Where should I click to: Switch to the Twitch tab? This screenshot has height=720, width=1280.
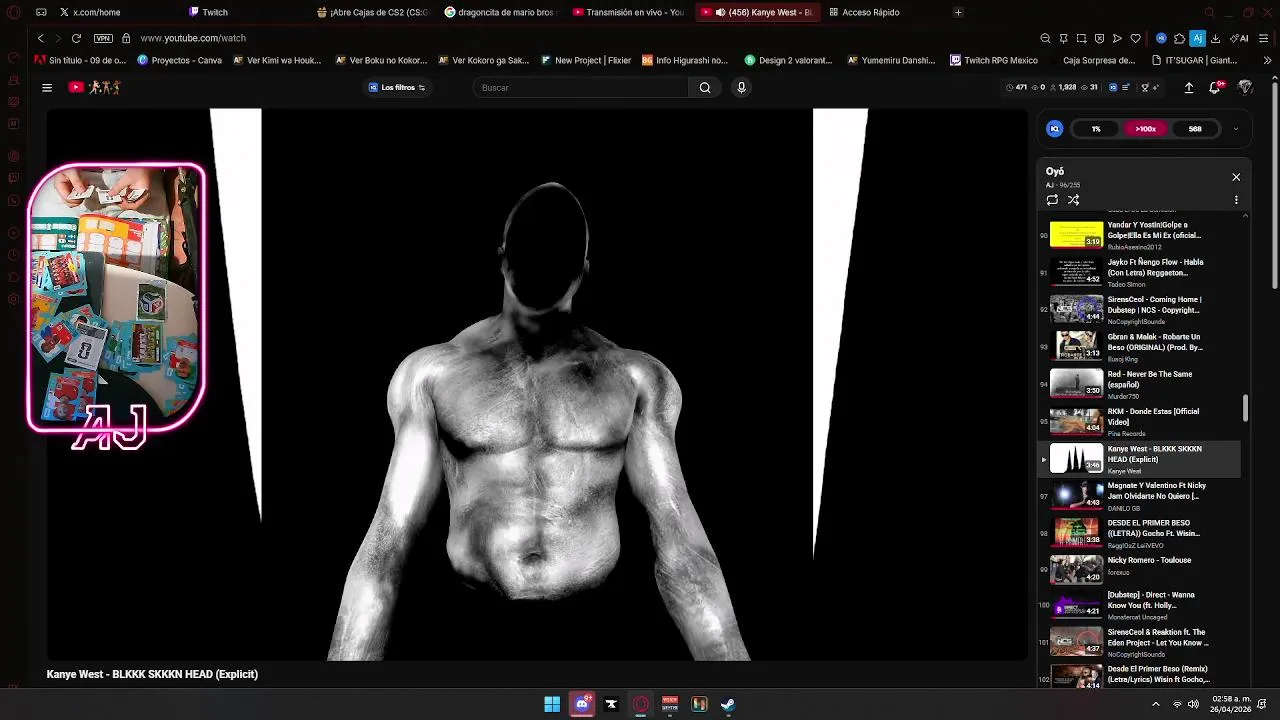coord(246,12)
